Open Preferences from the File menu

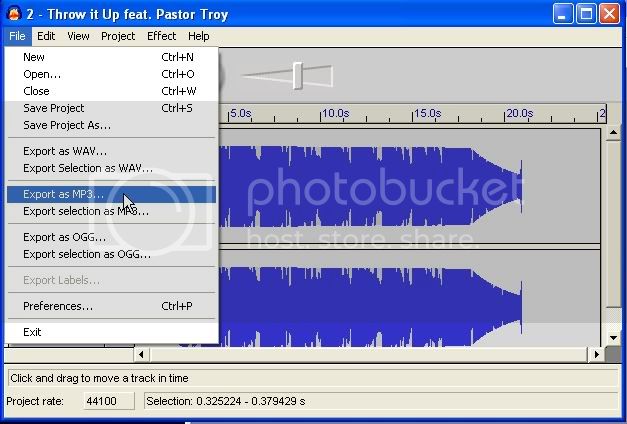[58, 306]
